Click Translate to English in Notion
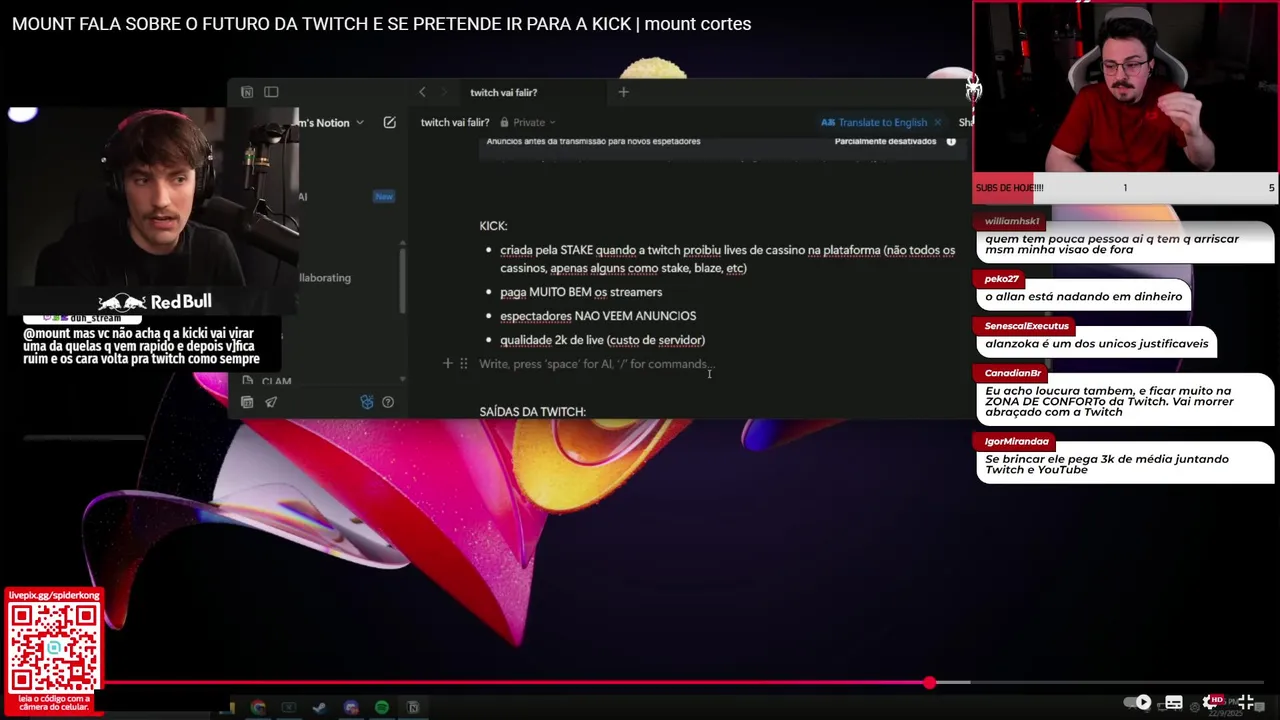1280x720 pixels. (874, 122)
